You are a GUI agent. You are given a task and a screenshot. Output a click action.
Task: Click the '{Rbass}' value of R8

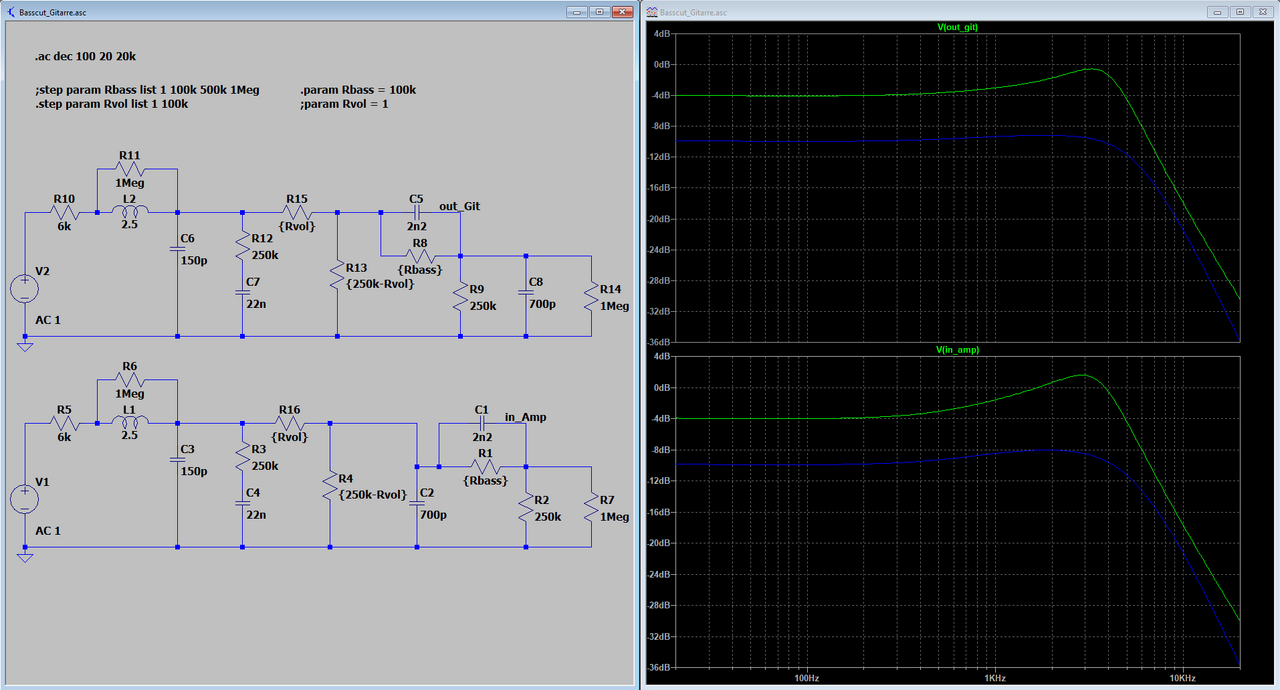point(418,271)
